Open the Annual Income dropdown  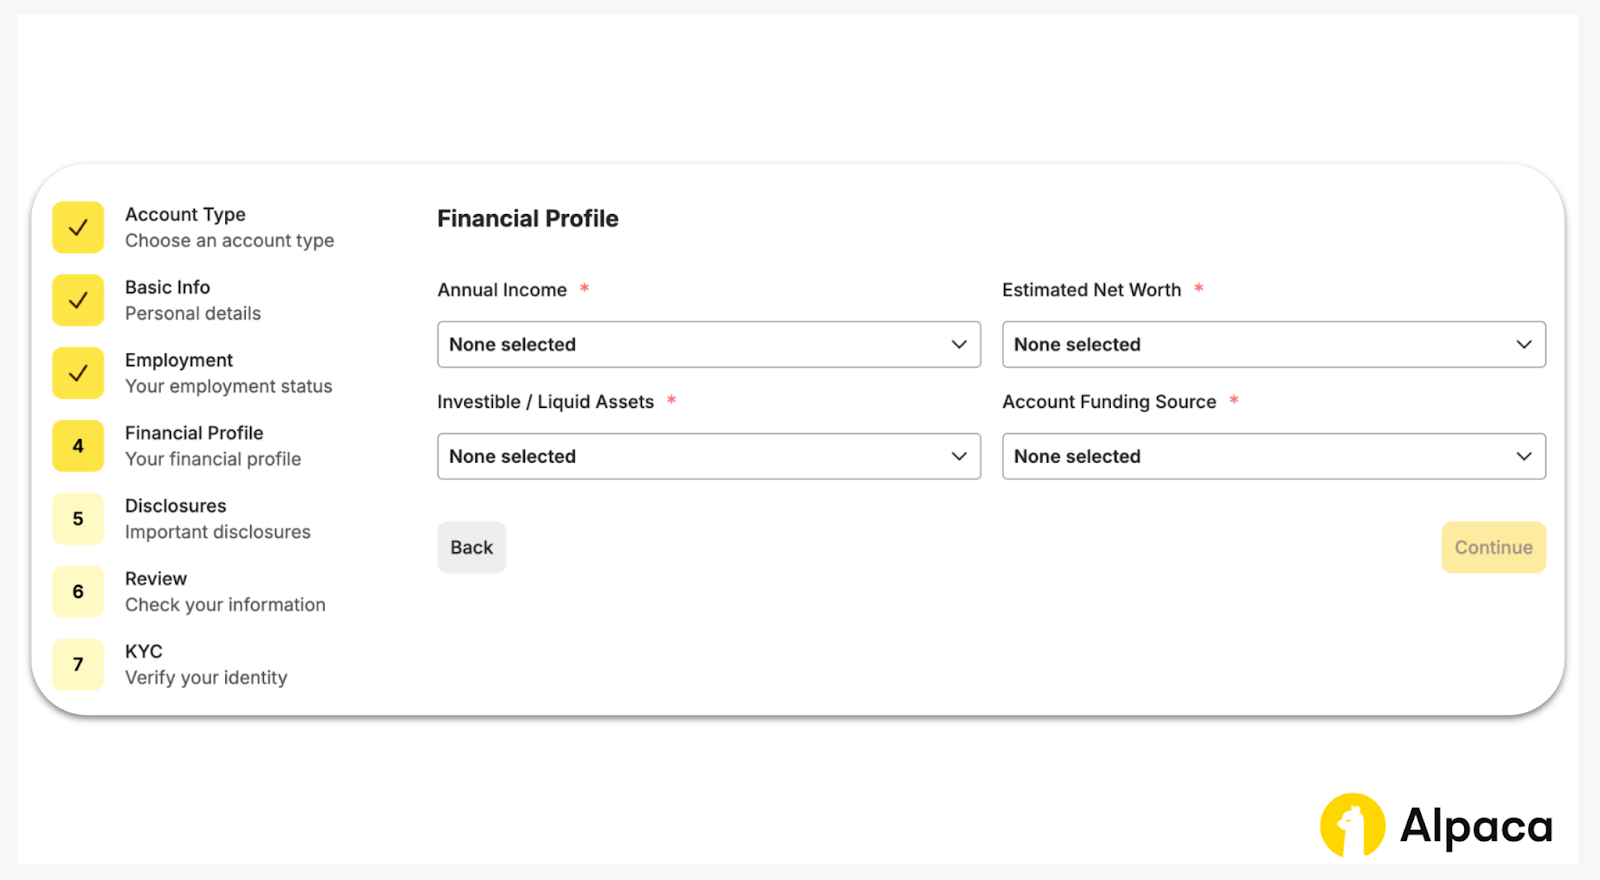click(708, 344)
